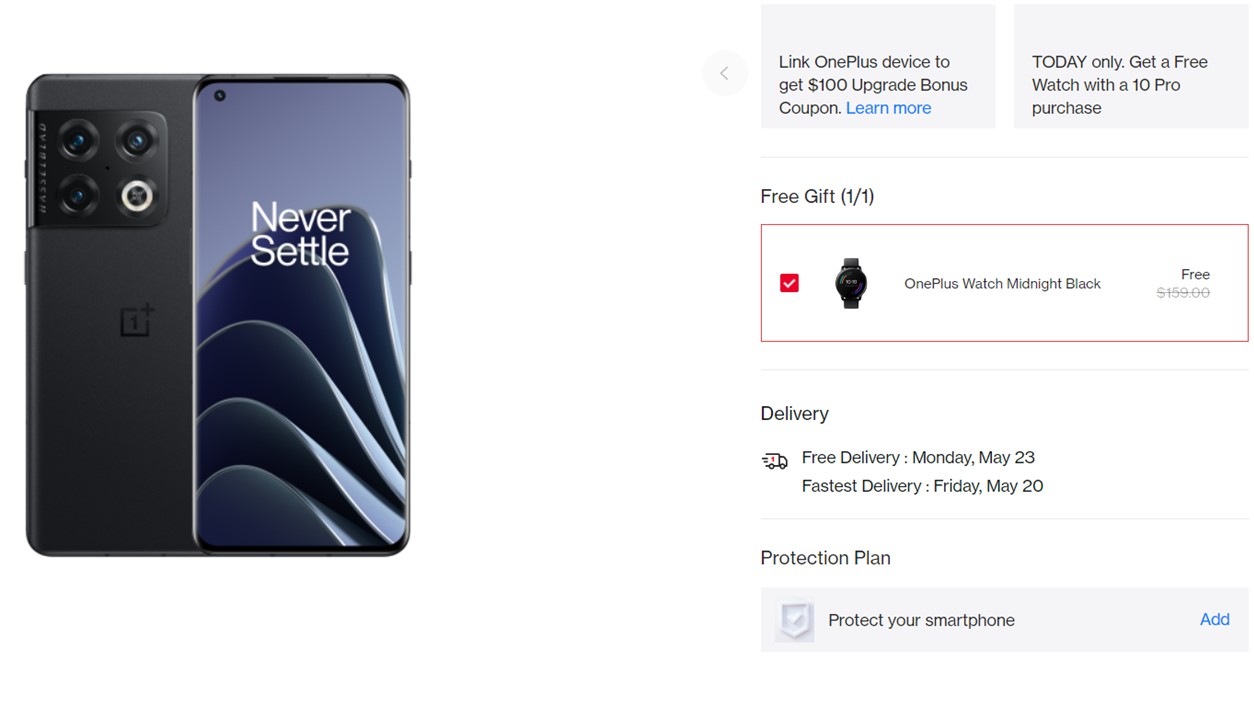1254x705 pixels.
Task: Click the previous promo carousel arrow
Action: [x=724, y=73]
